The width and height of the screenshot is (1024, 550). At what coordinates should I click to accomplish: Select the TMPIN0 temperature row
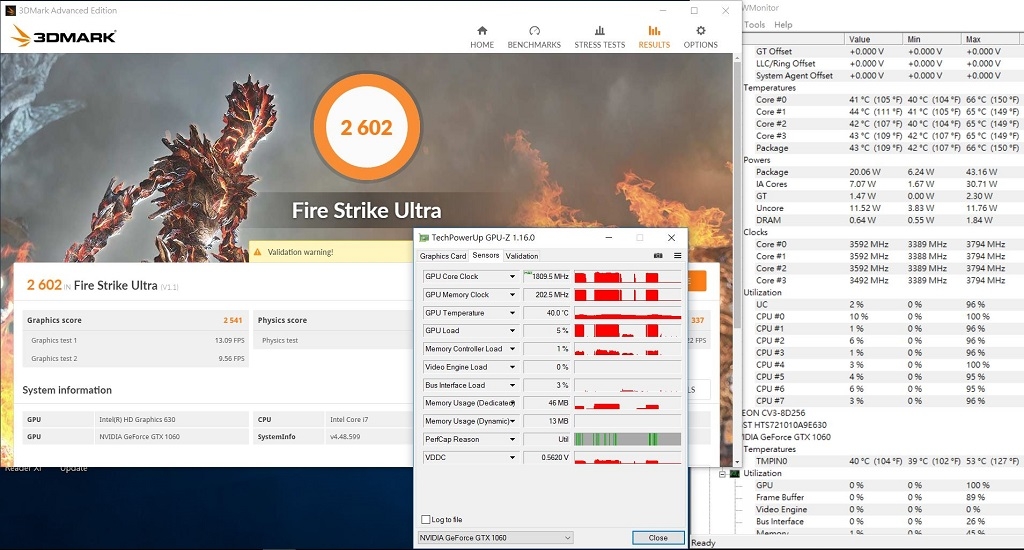(882, 461)
